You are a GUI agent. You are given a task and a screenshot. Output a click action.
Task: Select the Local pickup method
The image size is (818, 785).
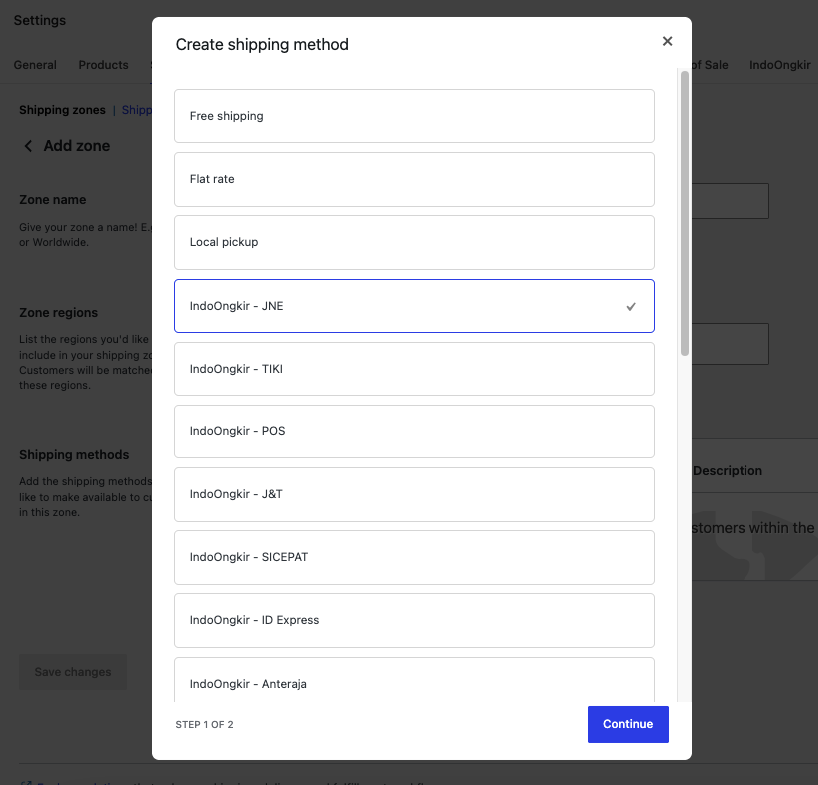coord(414,242)
